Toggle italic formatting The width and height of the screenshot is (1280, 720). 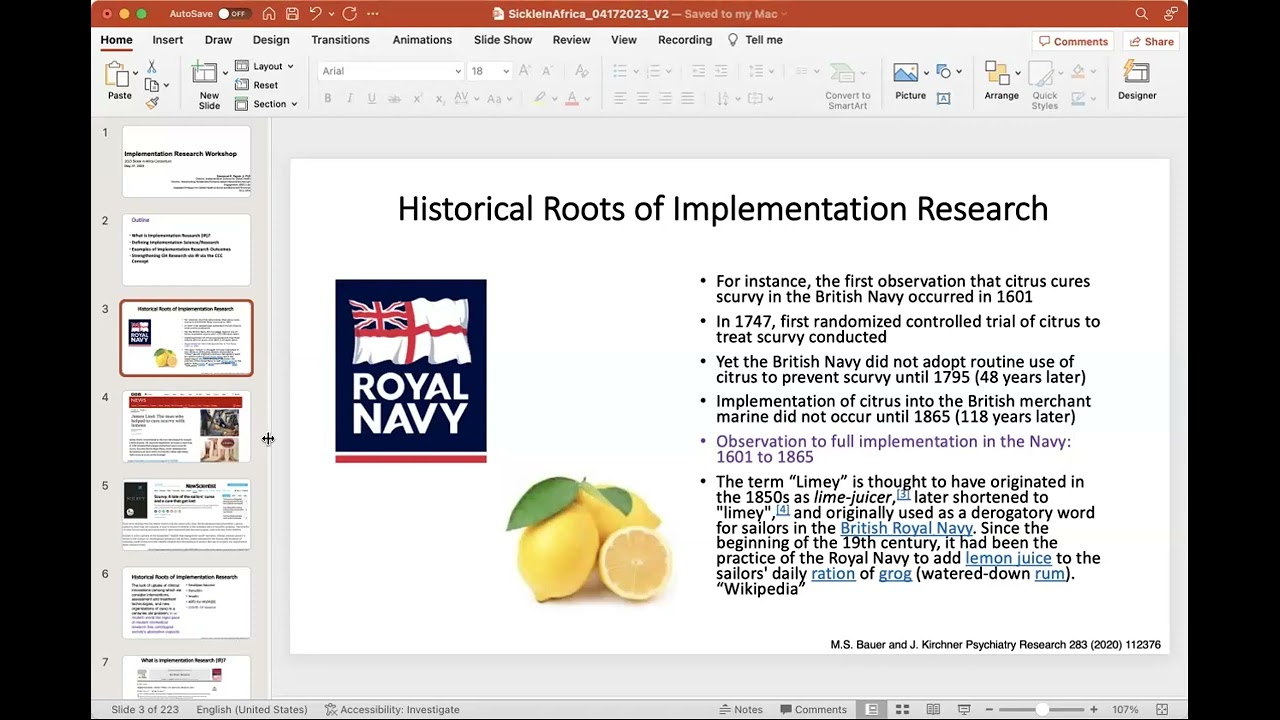350,98
